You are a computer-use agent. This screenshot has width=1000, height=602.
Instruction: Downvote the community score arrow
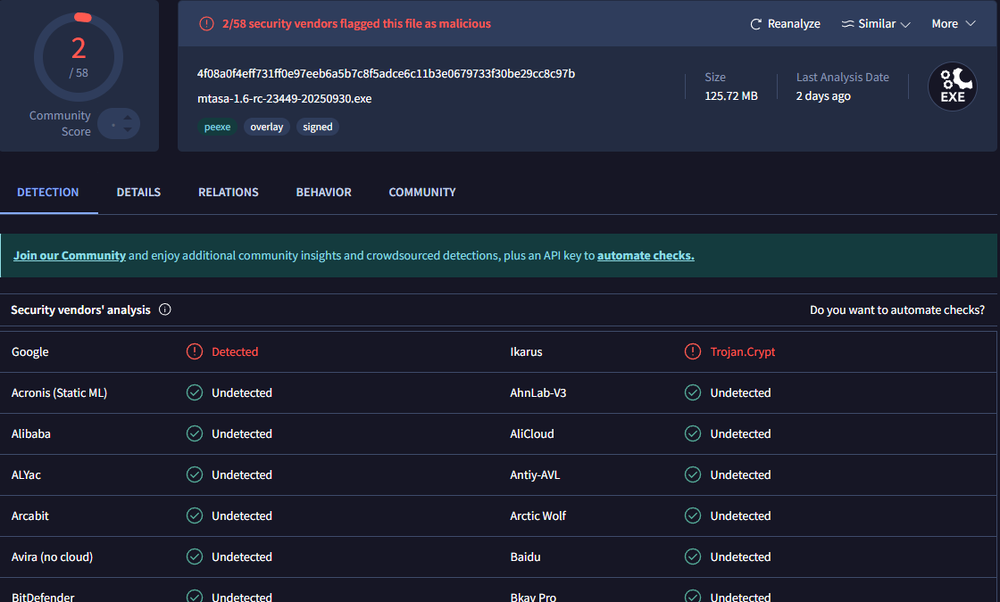point(128,129)
